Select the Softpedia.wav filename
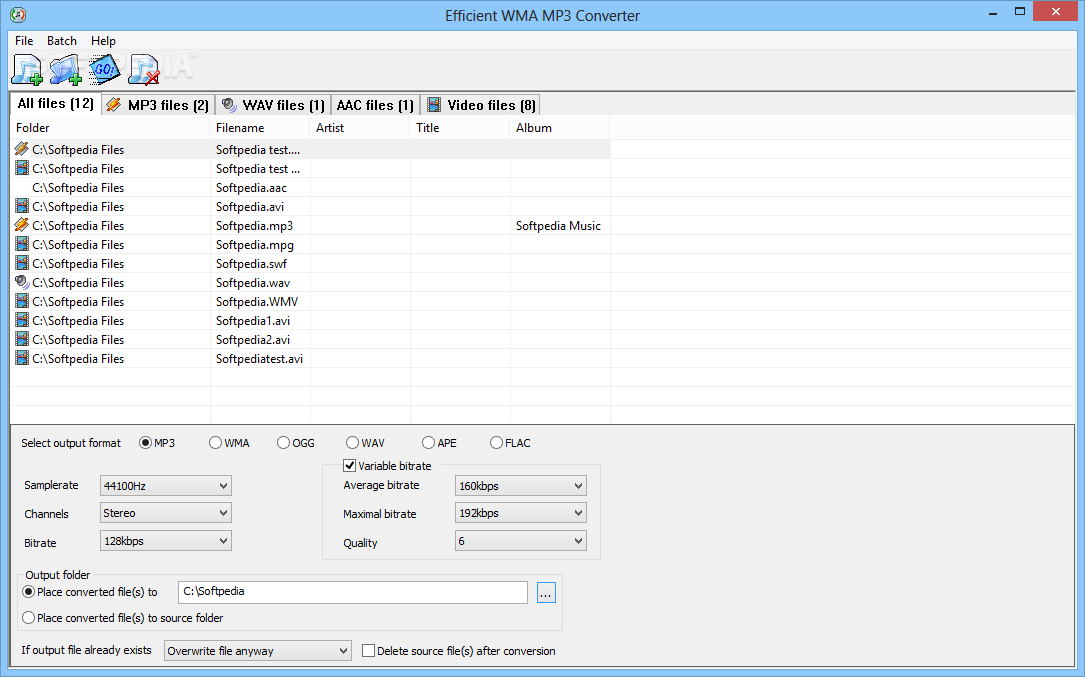Image resolution: width=1085 pixels, height=677 pixels. click(253, 282)
